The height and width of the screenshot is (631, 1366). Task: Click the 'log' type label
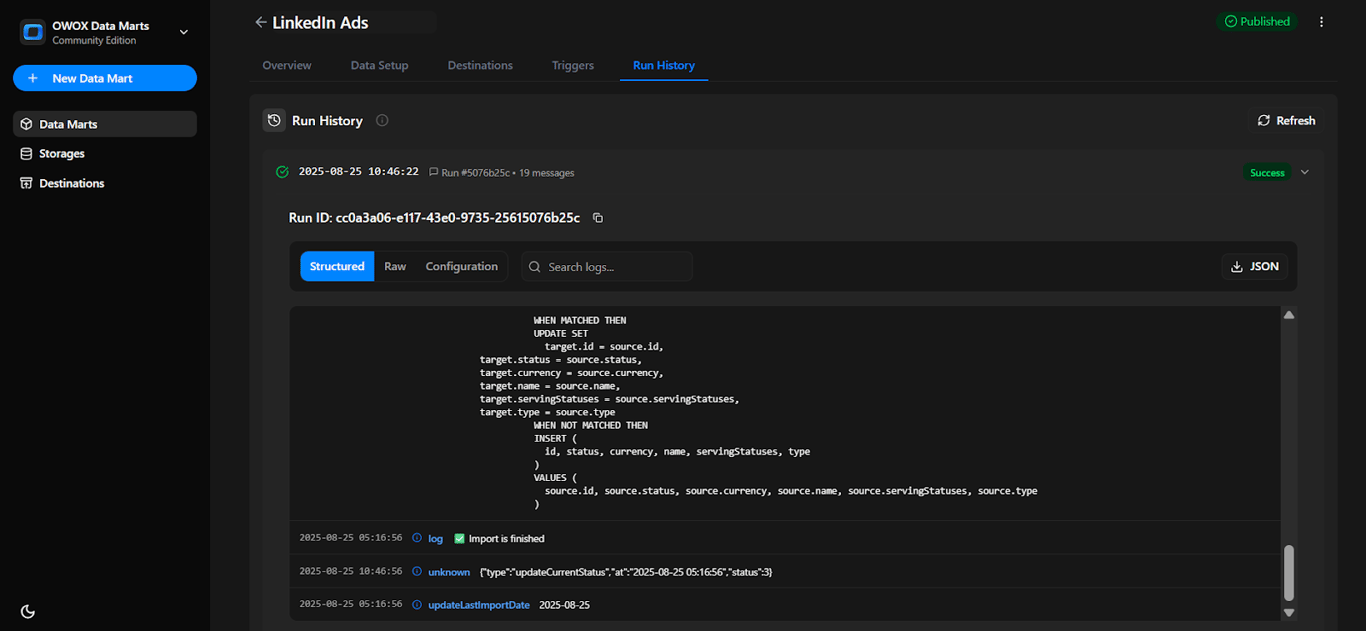click(x=435, y=539)
